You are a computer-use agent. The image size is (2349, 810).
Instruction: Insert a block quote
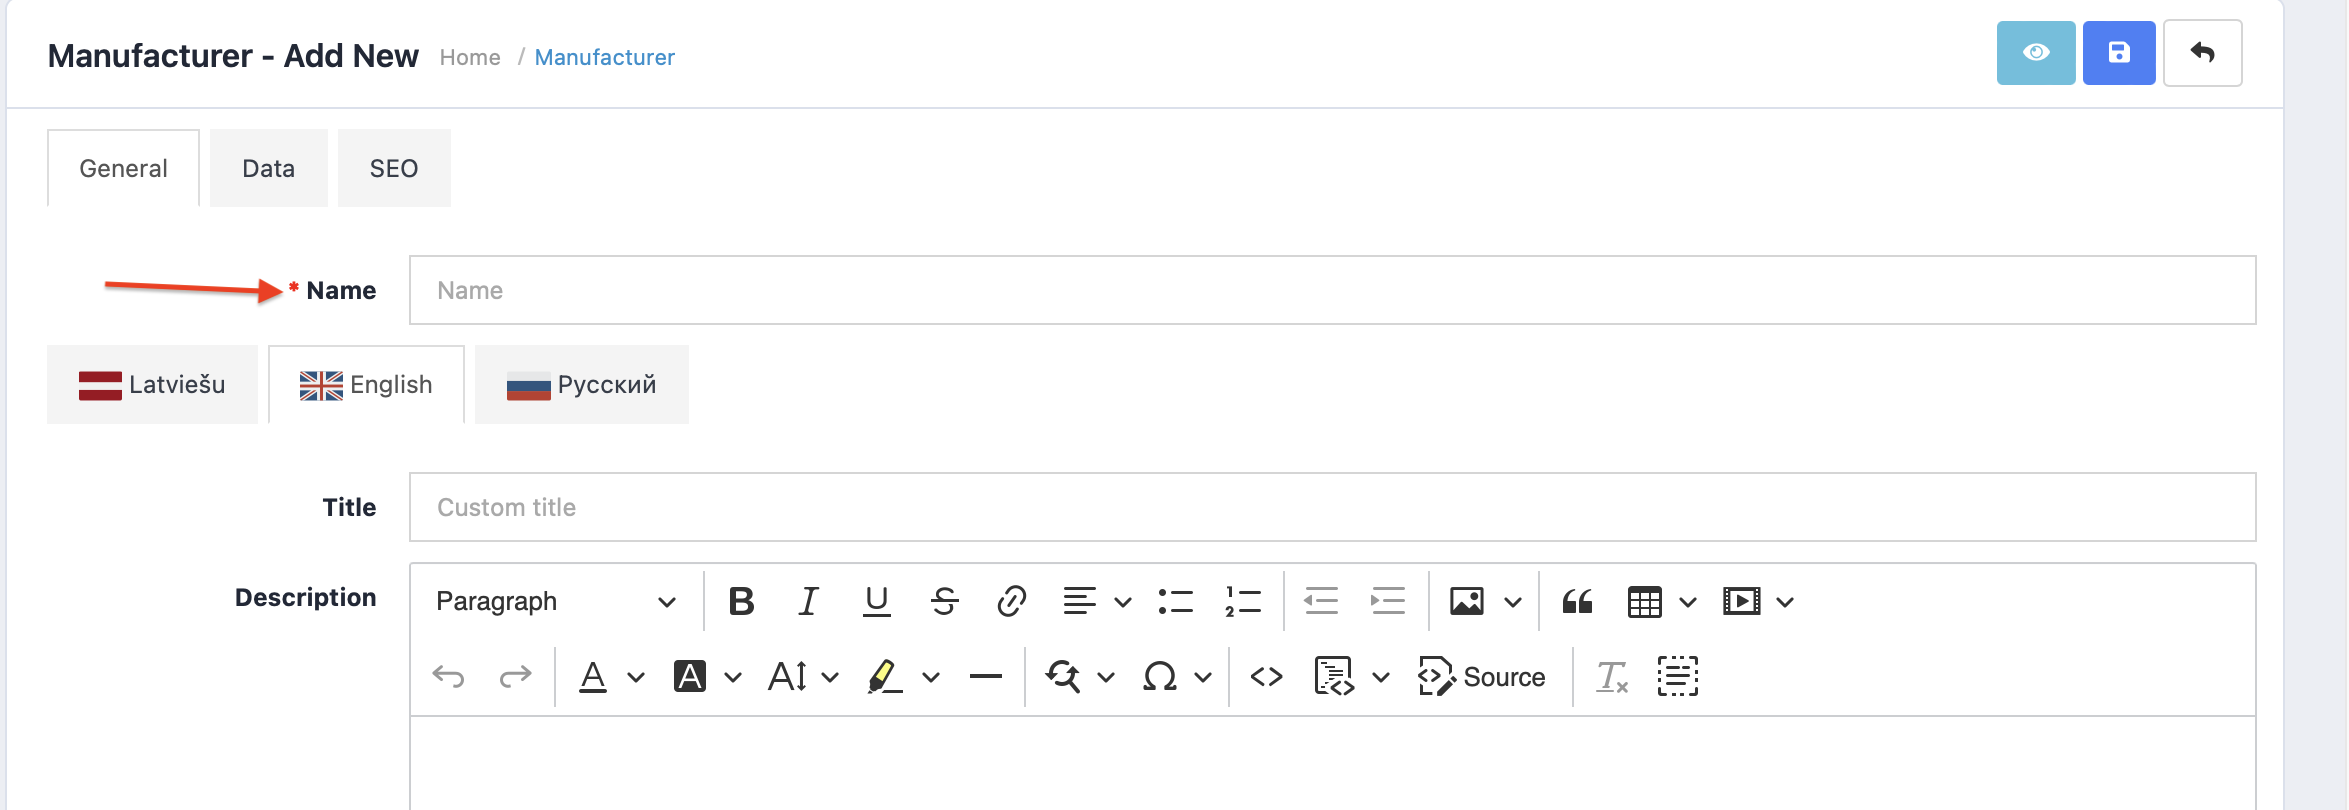(x=1577, y=601)
